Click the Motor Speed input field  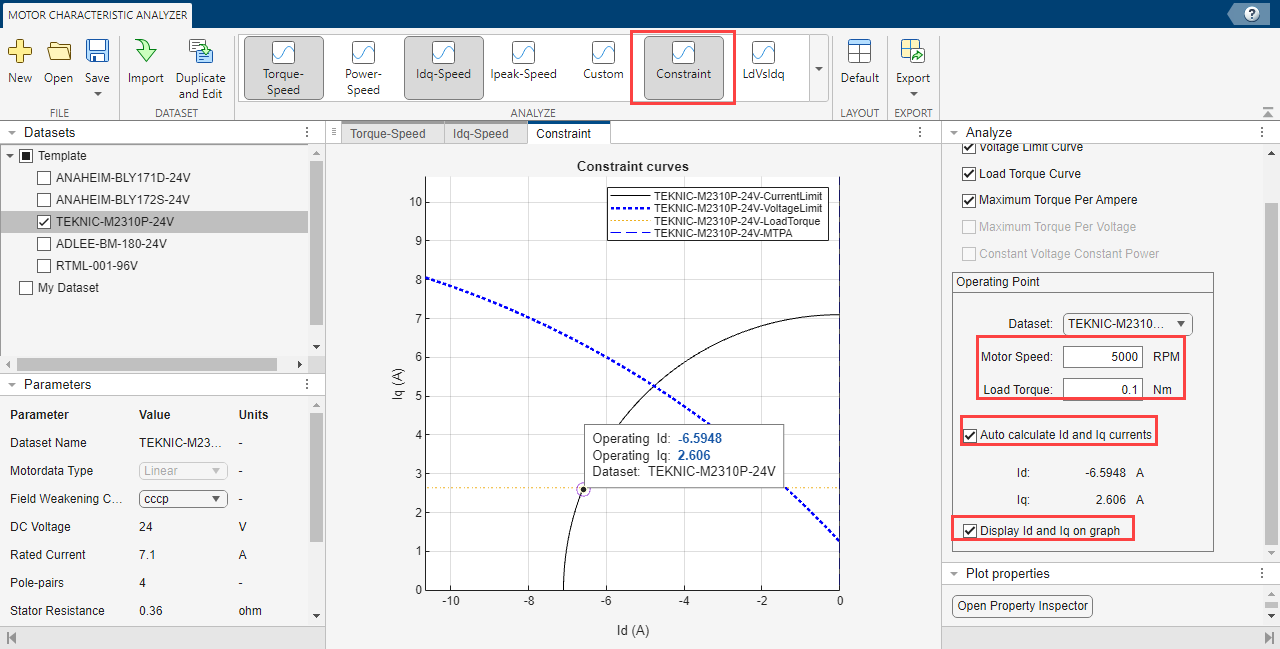click(x=1102, y=357)
